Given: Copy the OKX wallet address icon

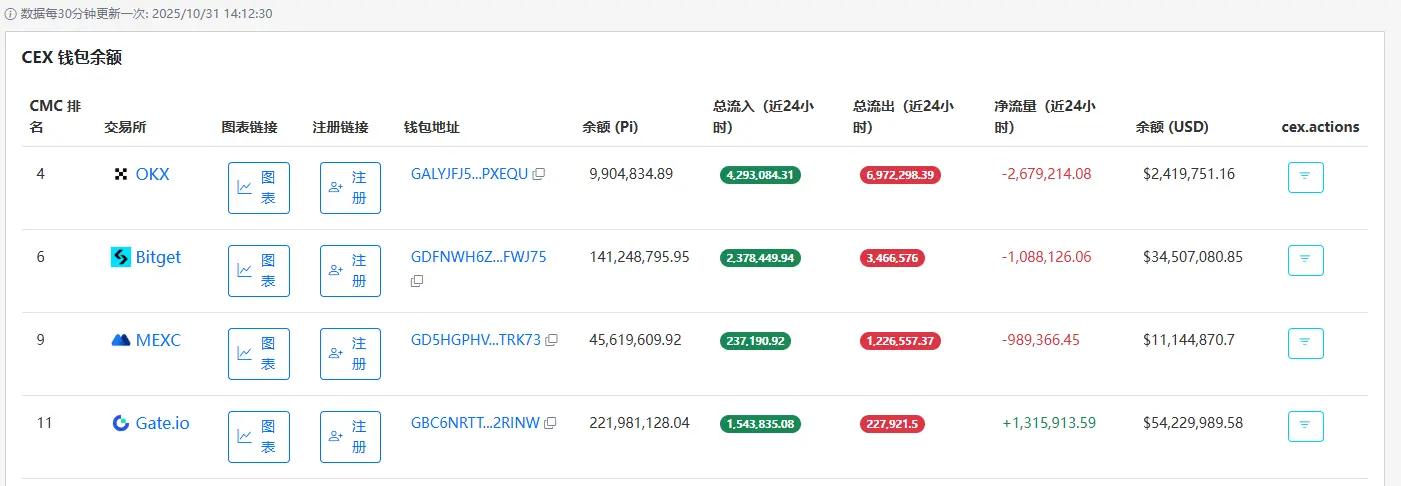Looking at the screenshot, I should 539,174.
